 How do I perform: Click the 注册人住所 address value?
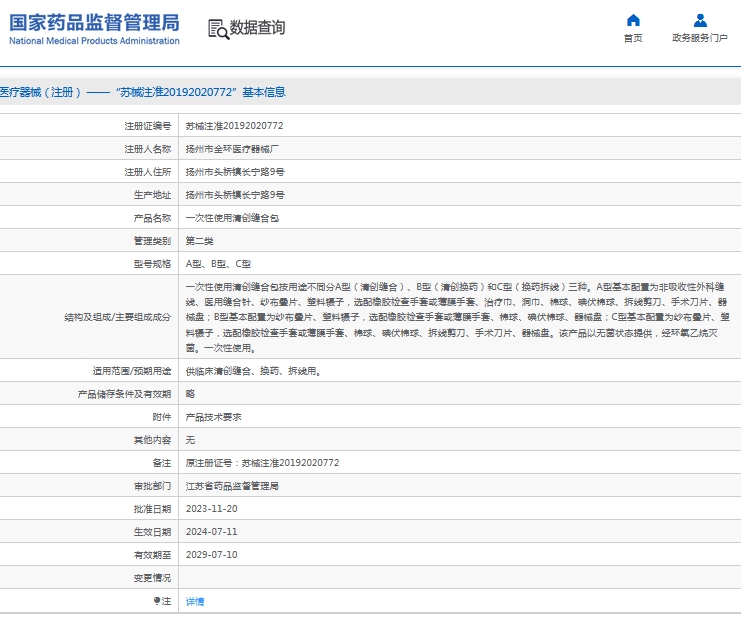235,172
